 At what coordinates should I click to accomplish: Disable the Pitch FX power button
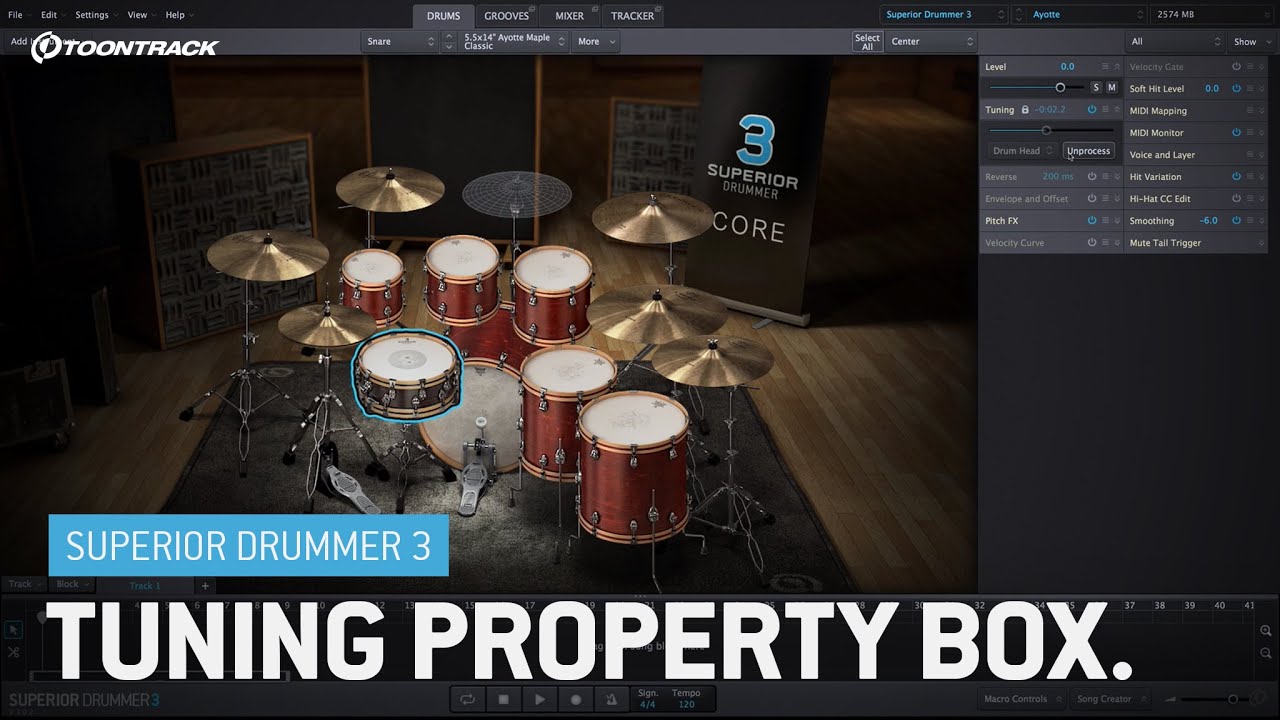[x=1092, y=221]
